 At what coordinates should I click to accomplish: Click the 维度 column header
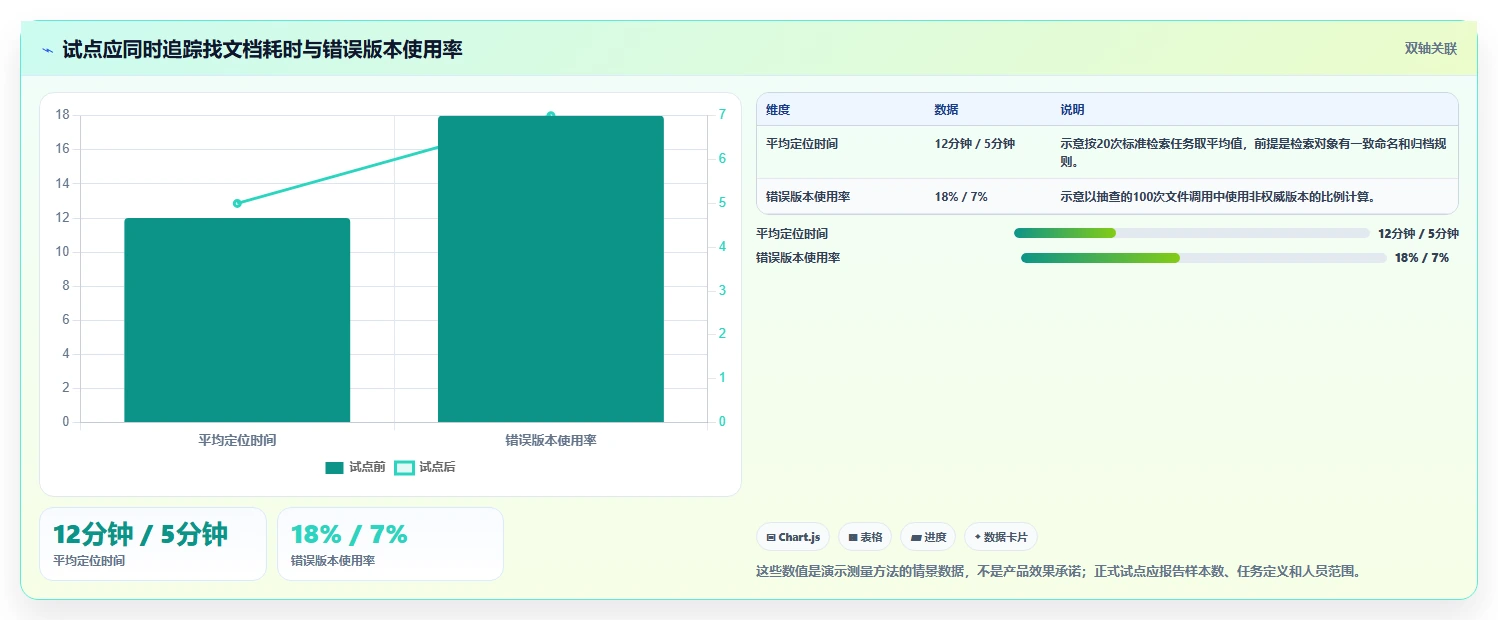point(778,110)
